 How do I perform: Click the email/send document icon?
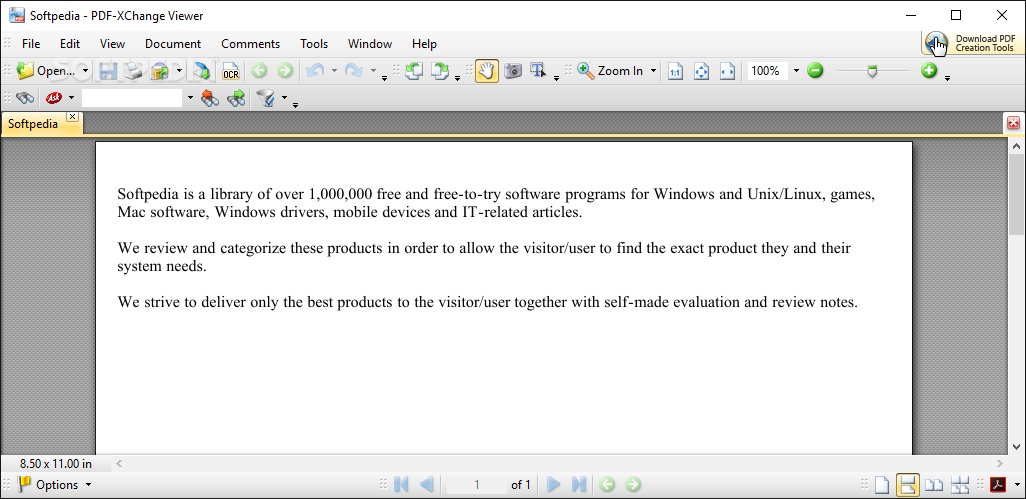point(160,71)
